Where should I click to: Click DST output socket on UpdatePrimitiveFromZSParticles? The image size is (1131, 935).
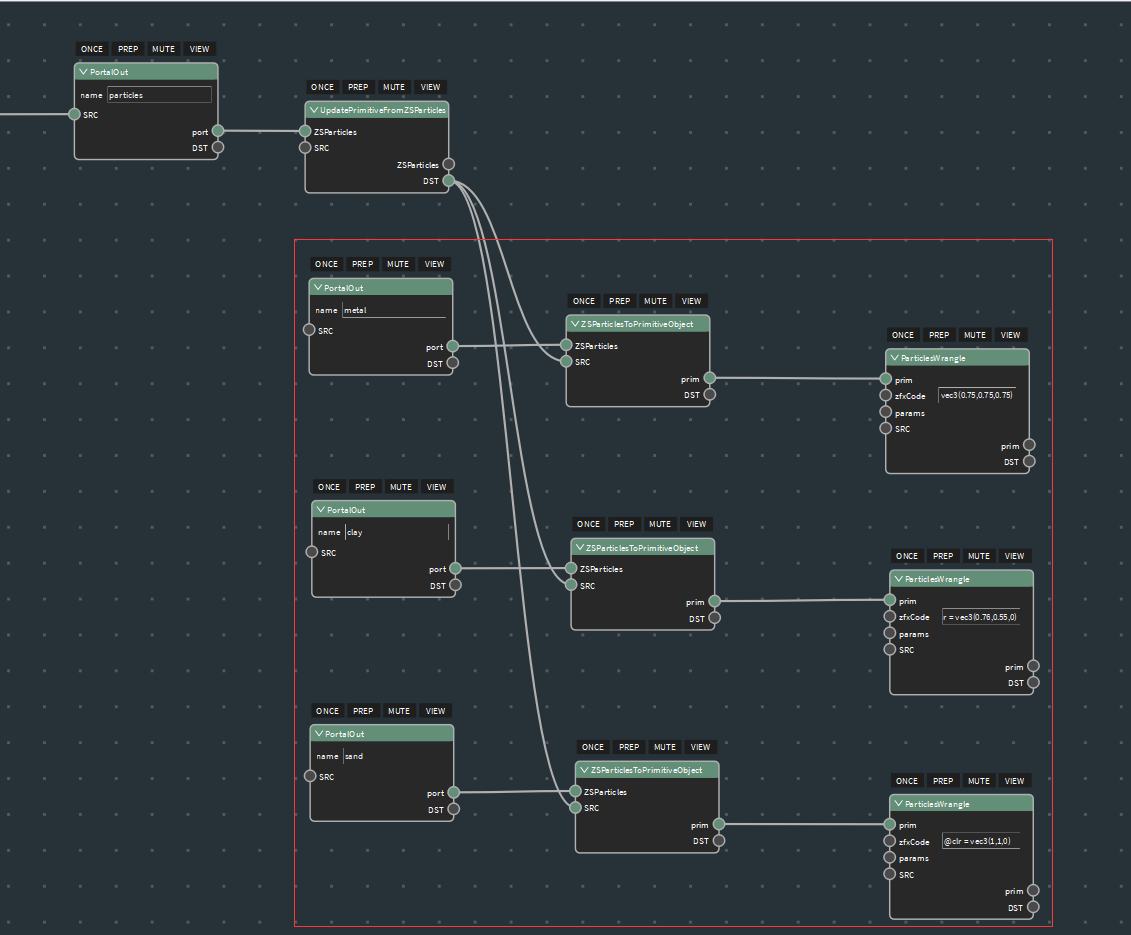click(x=449, y=180)
